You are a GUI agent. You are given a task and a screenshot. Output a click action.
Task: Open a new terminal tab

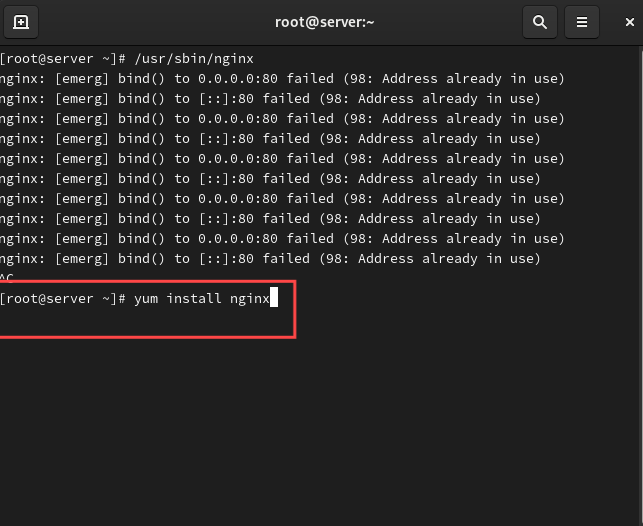pyautogui.click(x=21, y=22)
